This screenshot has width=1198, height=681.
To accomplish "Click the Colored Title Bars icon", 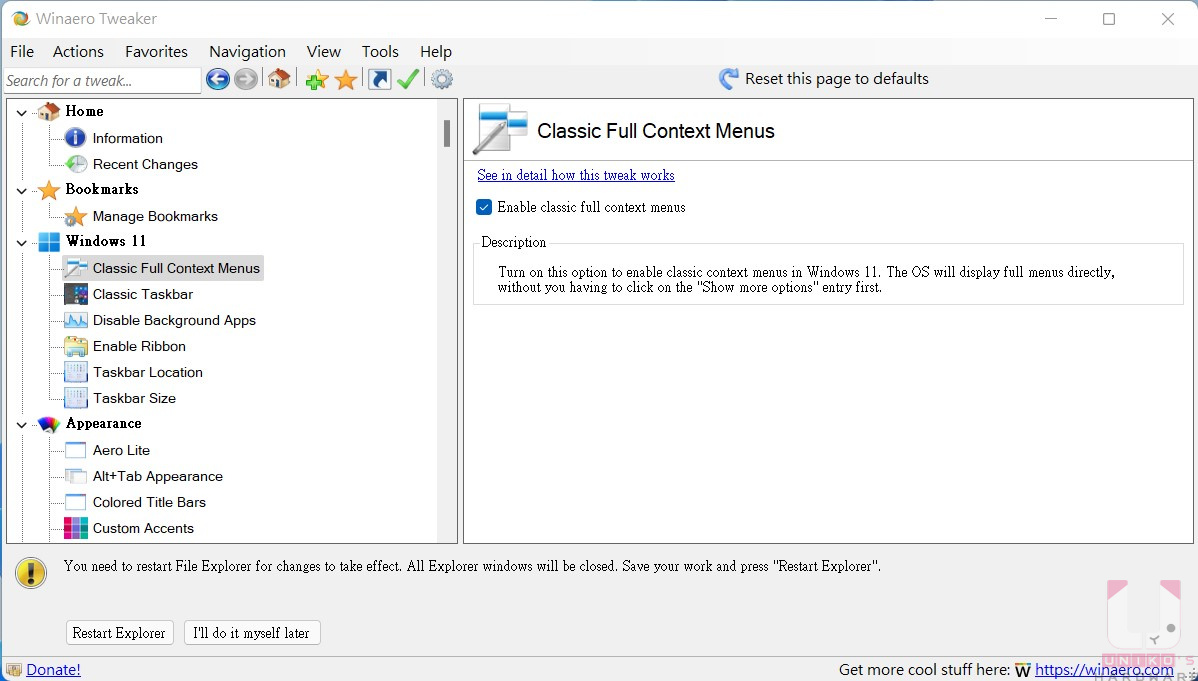I will click(x=76, y=502).
